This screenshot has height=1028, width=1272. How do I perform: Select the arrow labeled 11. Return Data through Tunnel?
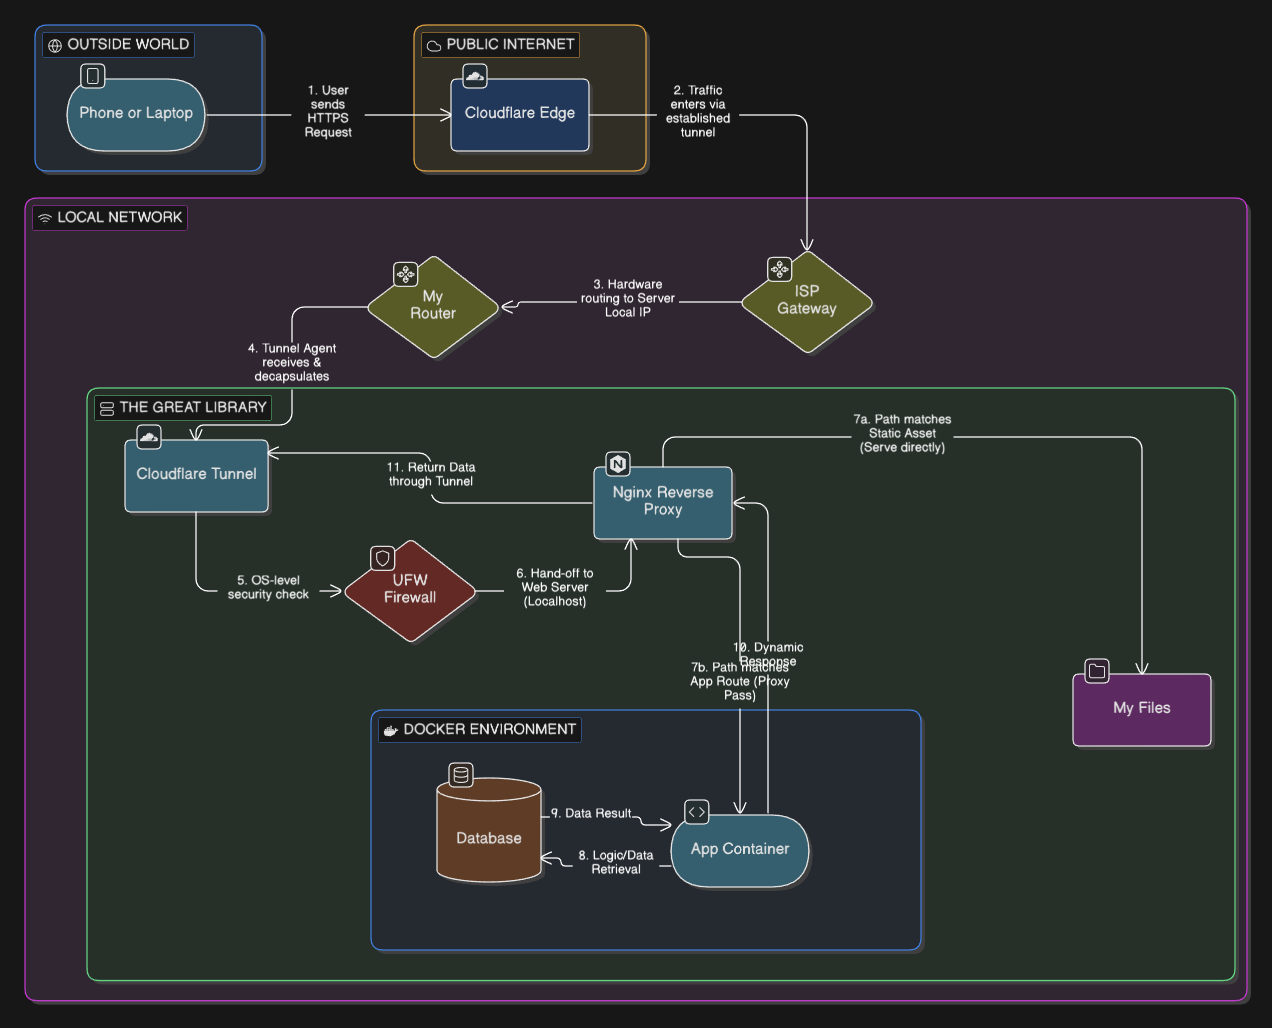coord(432,475)
